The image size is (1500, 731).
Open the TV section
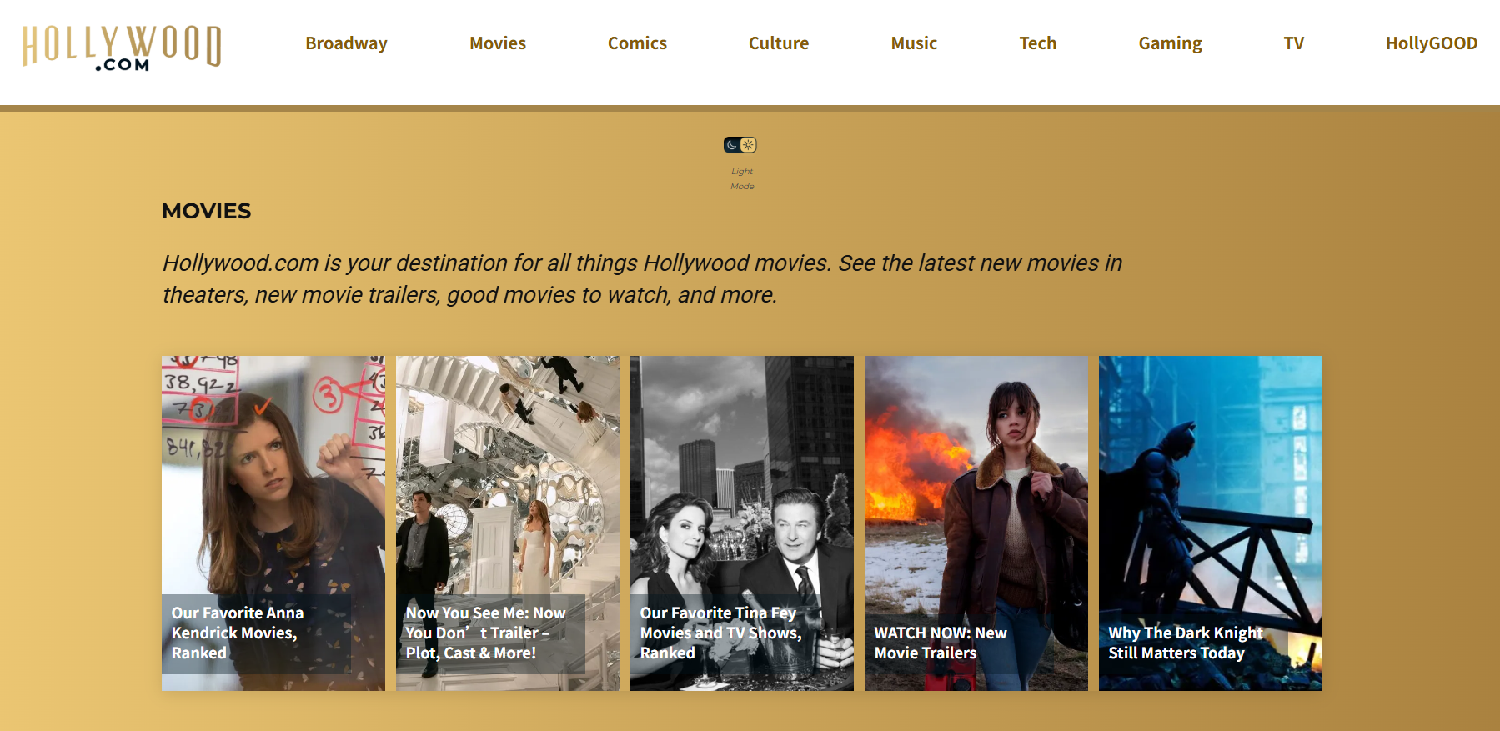(1294, 43)
